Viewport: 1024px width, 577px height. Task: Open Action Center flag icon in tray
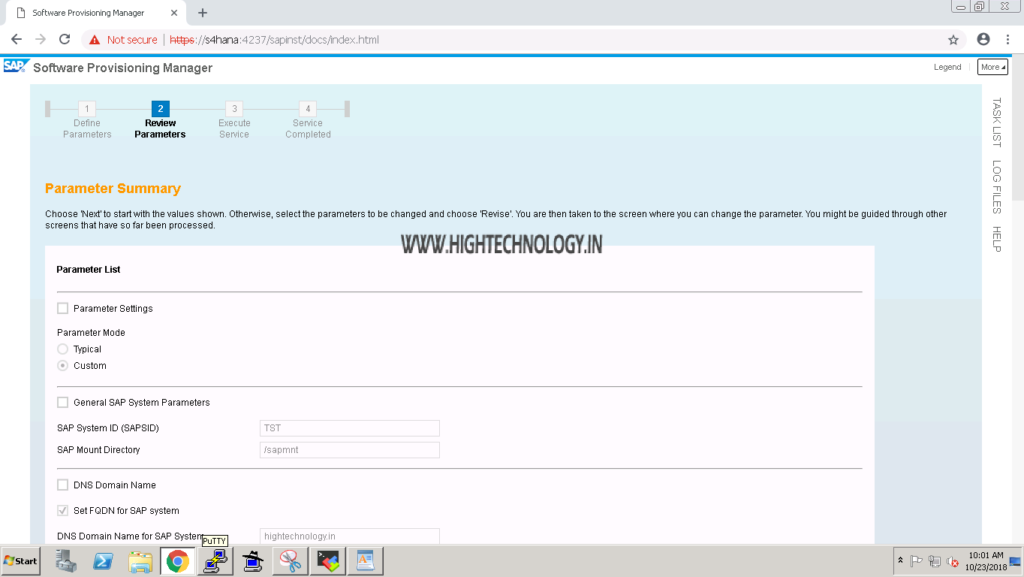tap(916, 561)
